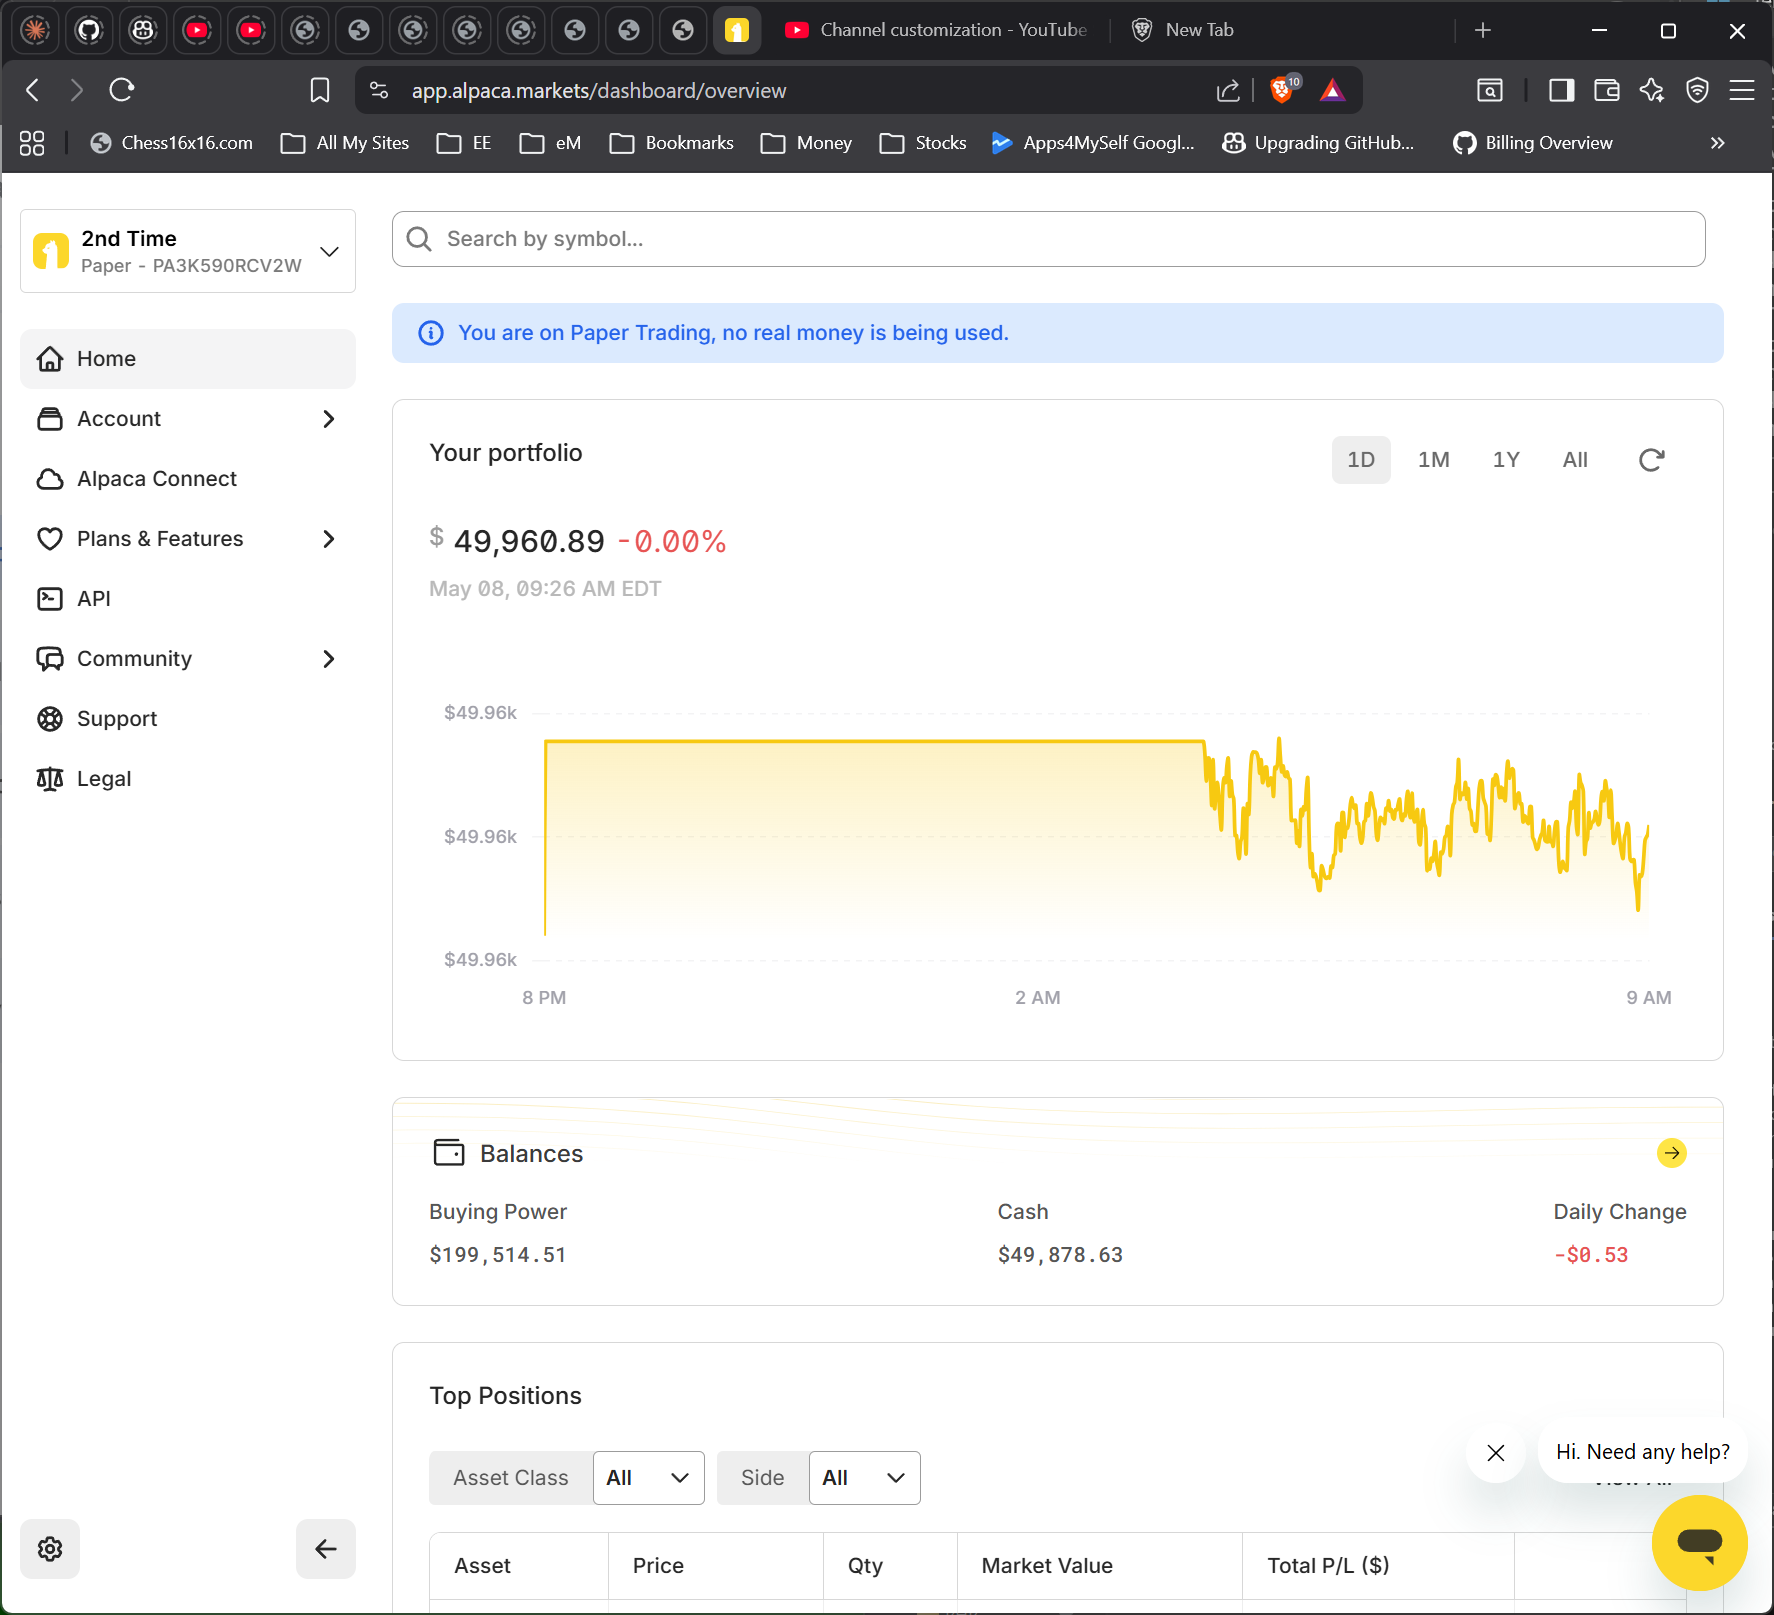Click the address bar URL
The height and width of the screenshot is (1615, 1774).
point(599,91)
